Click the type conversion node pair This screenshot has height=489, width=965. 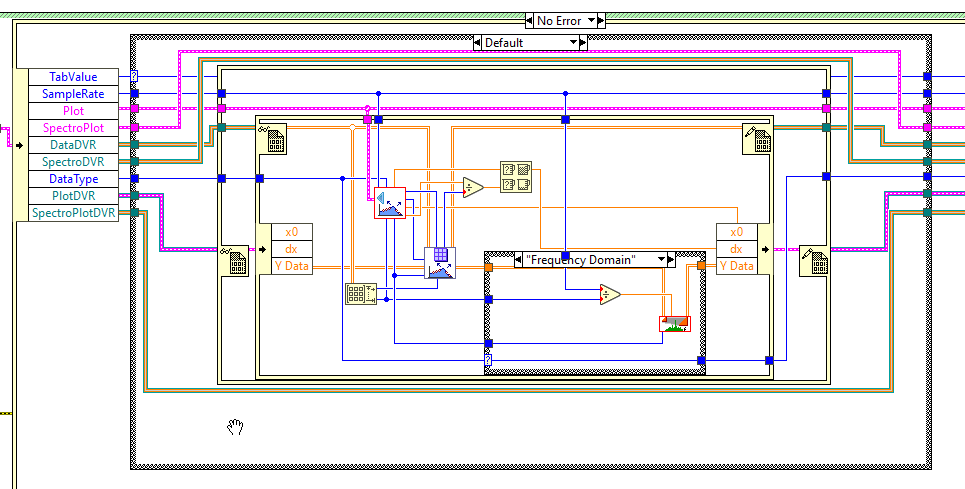pyautogui.click(x=516, y=177)
